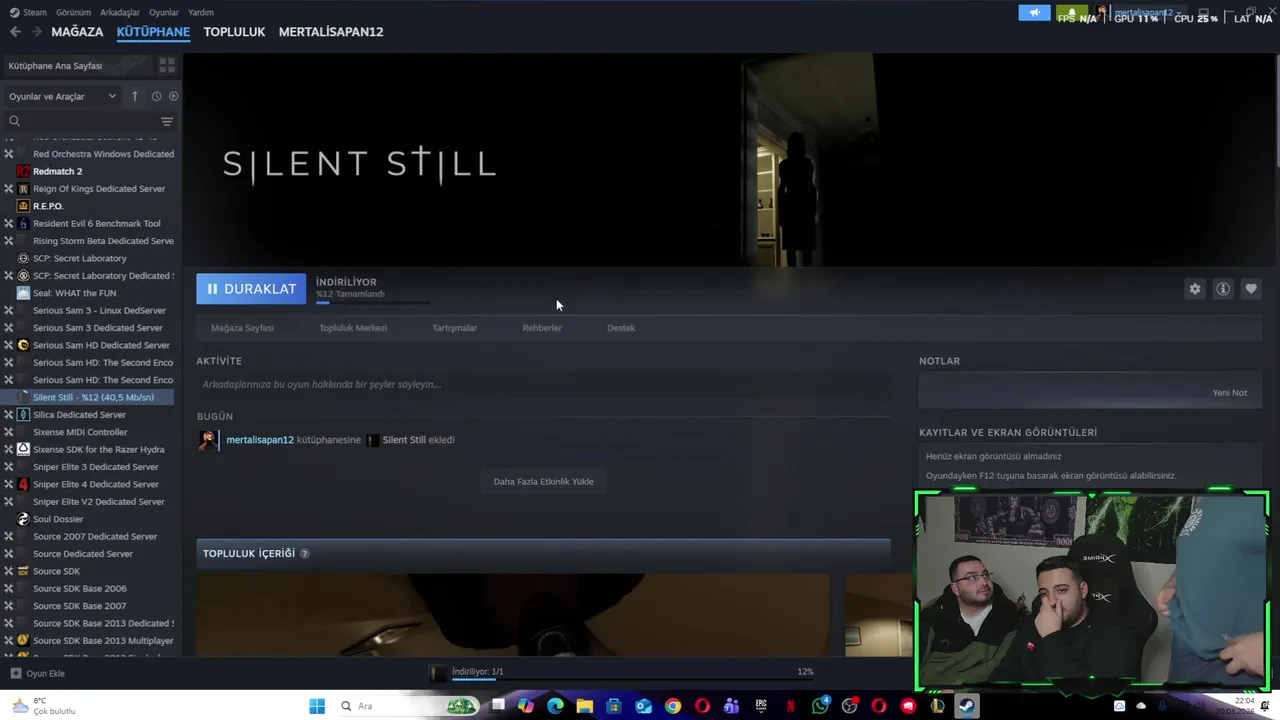Open the game info icon
The height and width of the screenshot is (720, 1280).
[1223, 289]
